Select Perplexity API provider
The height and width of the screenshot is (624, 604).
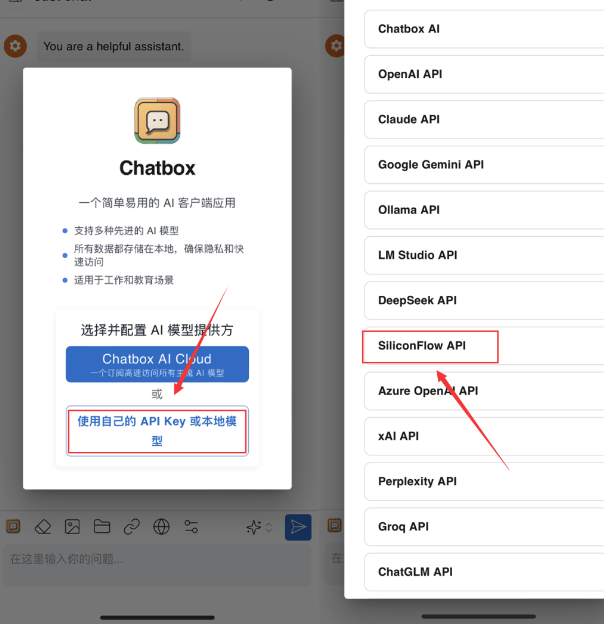(484, 482)
